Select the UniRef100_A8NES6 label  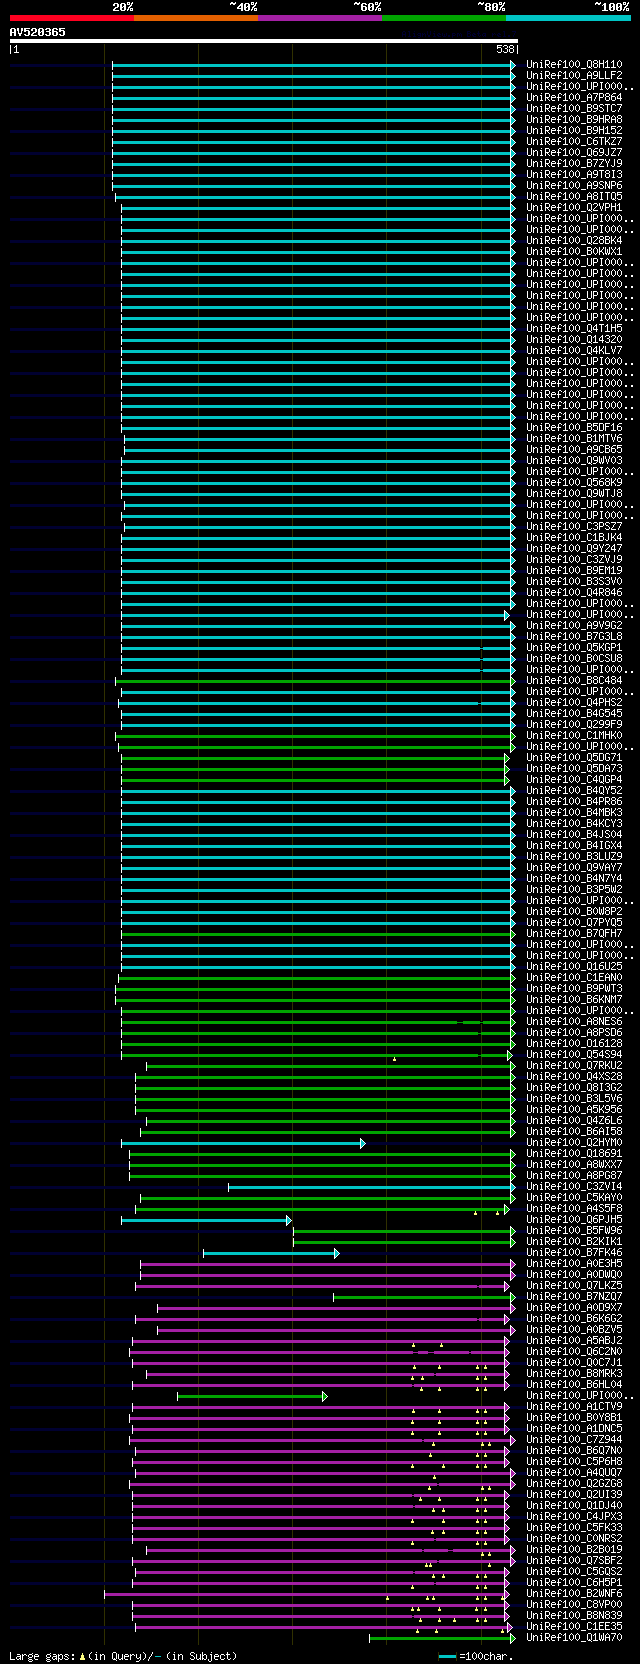574,1022
